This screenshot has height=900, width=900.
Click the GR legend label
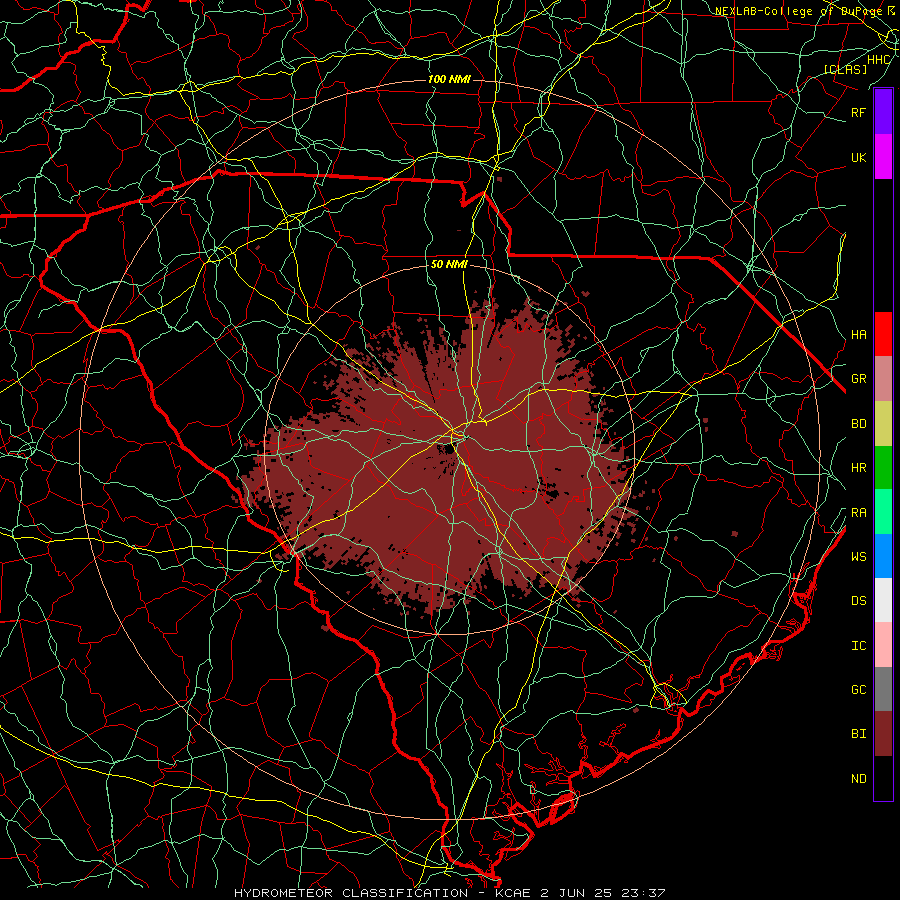(x=858, y=379)
